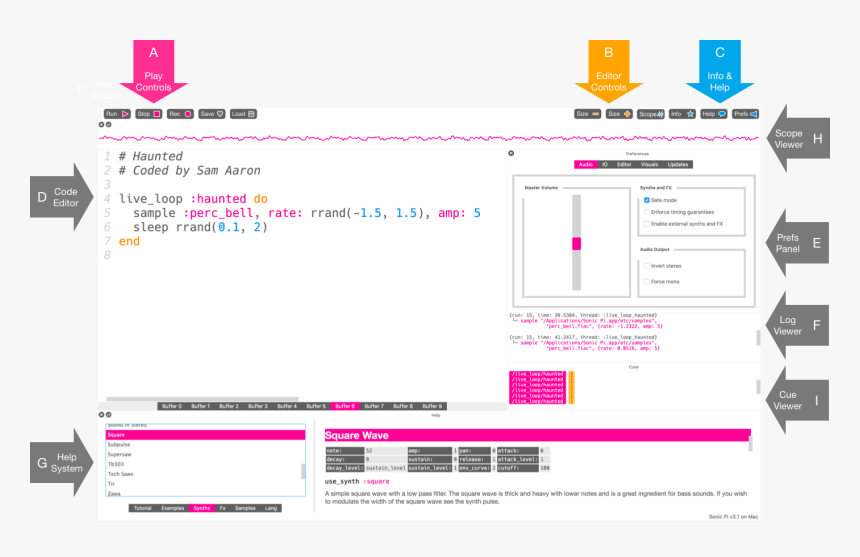Close the scope viewer panel
This screenshot has width=860, height=557.
[101, 124]
